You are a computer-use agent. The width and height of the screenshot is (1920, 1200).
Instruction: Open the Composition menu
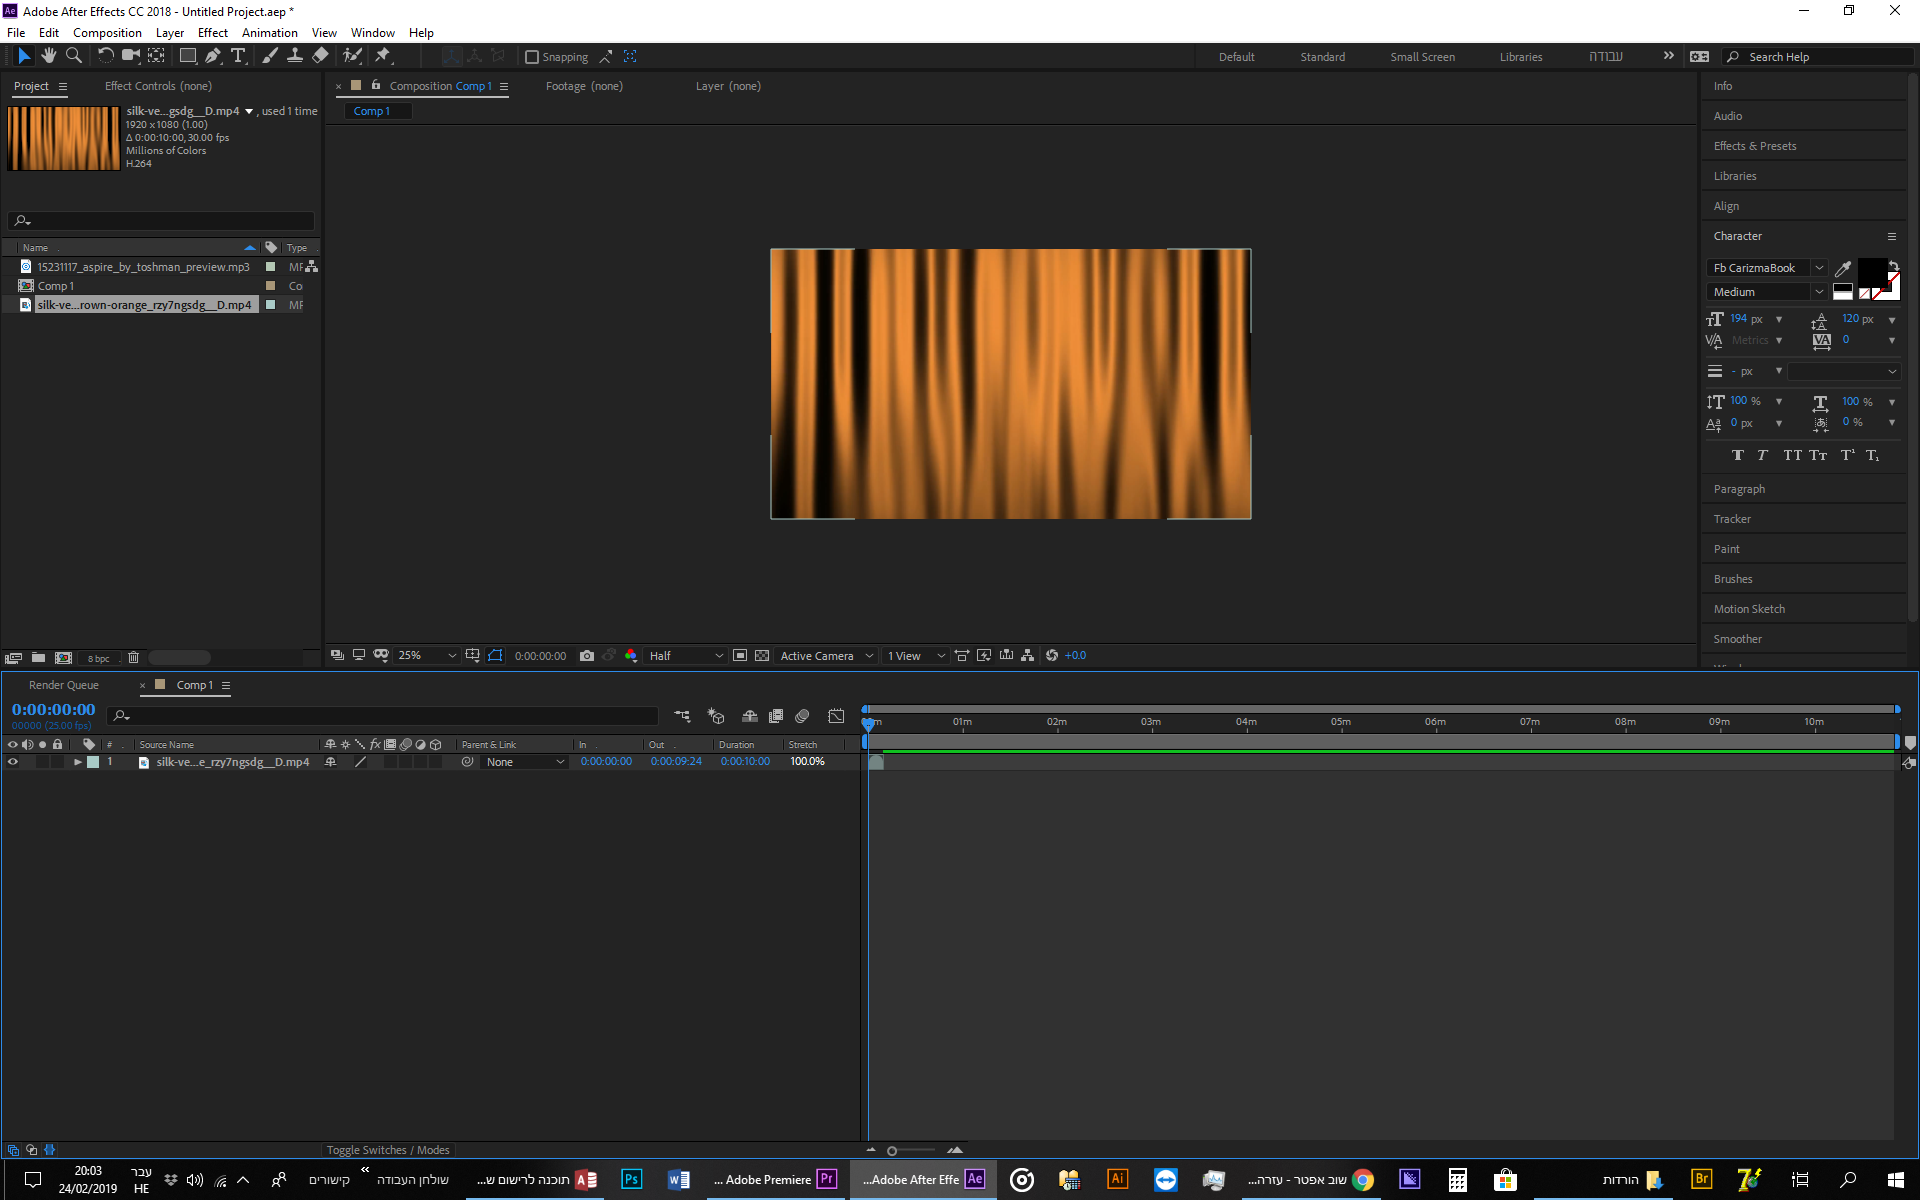coord(107,32)
